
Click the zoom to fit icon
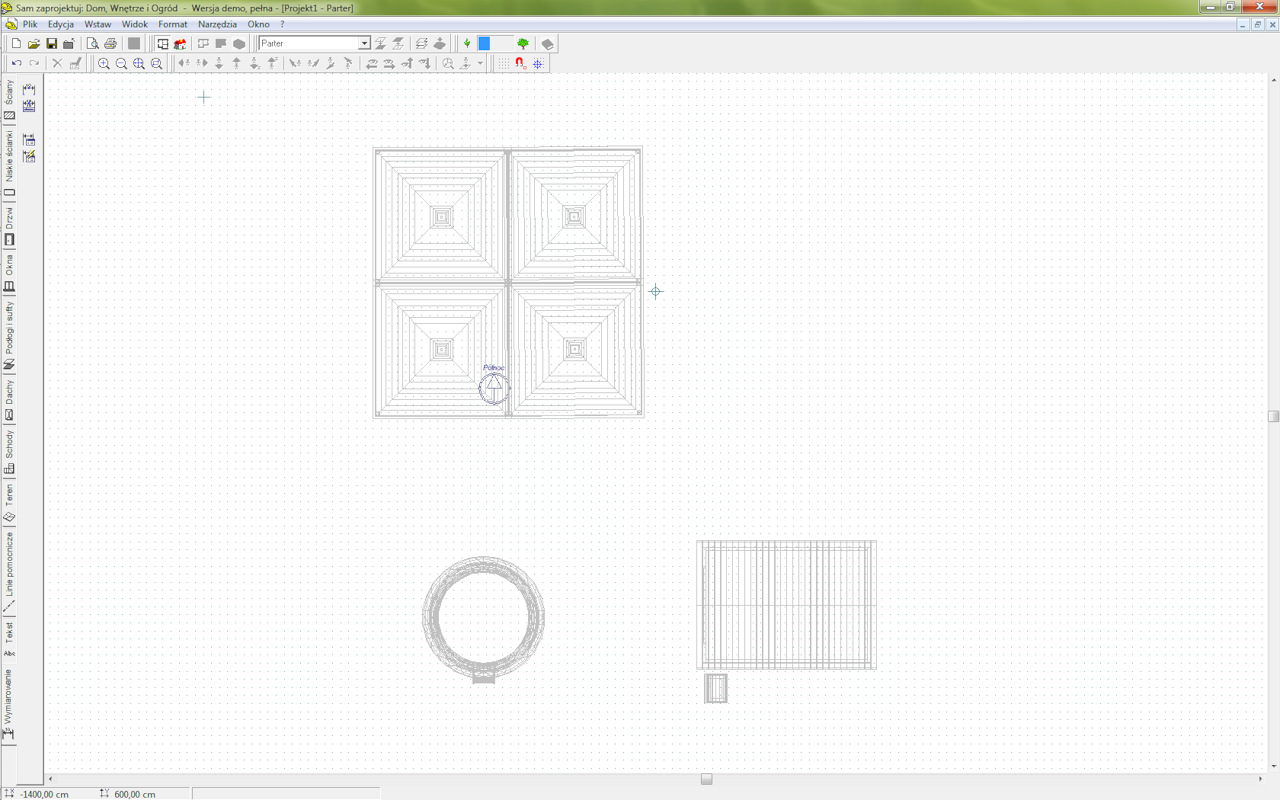139,63
